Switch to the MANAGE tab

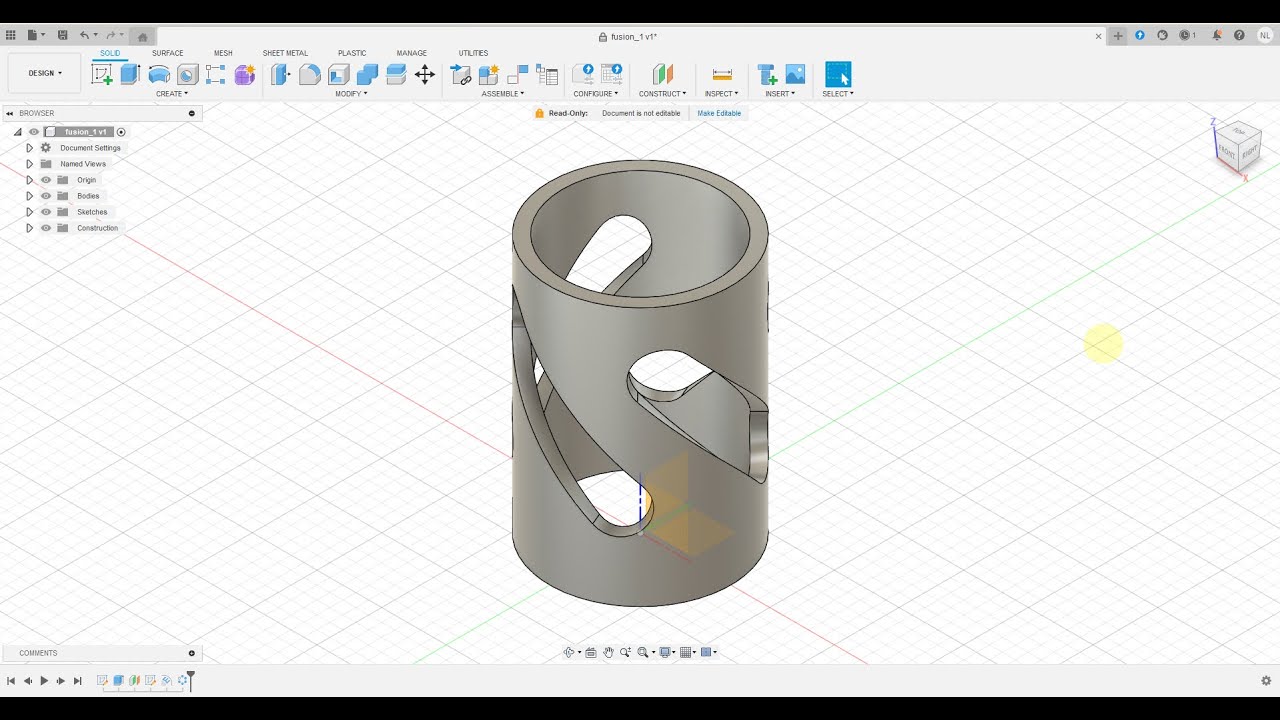point(411,53)
